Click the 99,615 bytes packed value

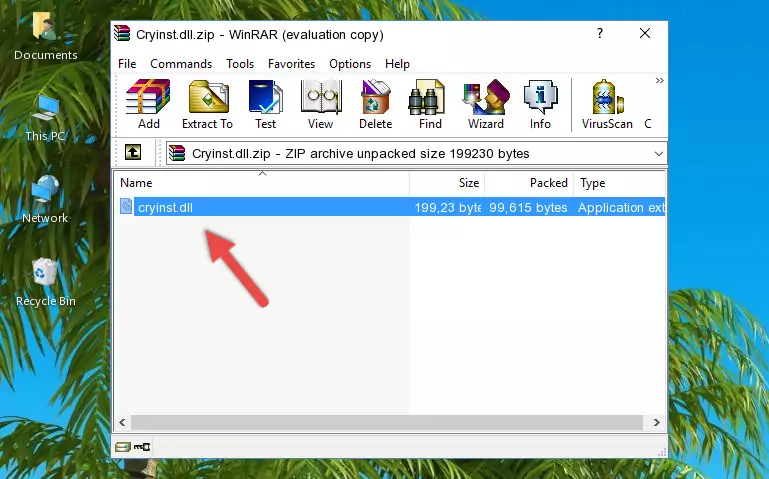528,207
